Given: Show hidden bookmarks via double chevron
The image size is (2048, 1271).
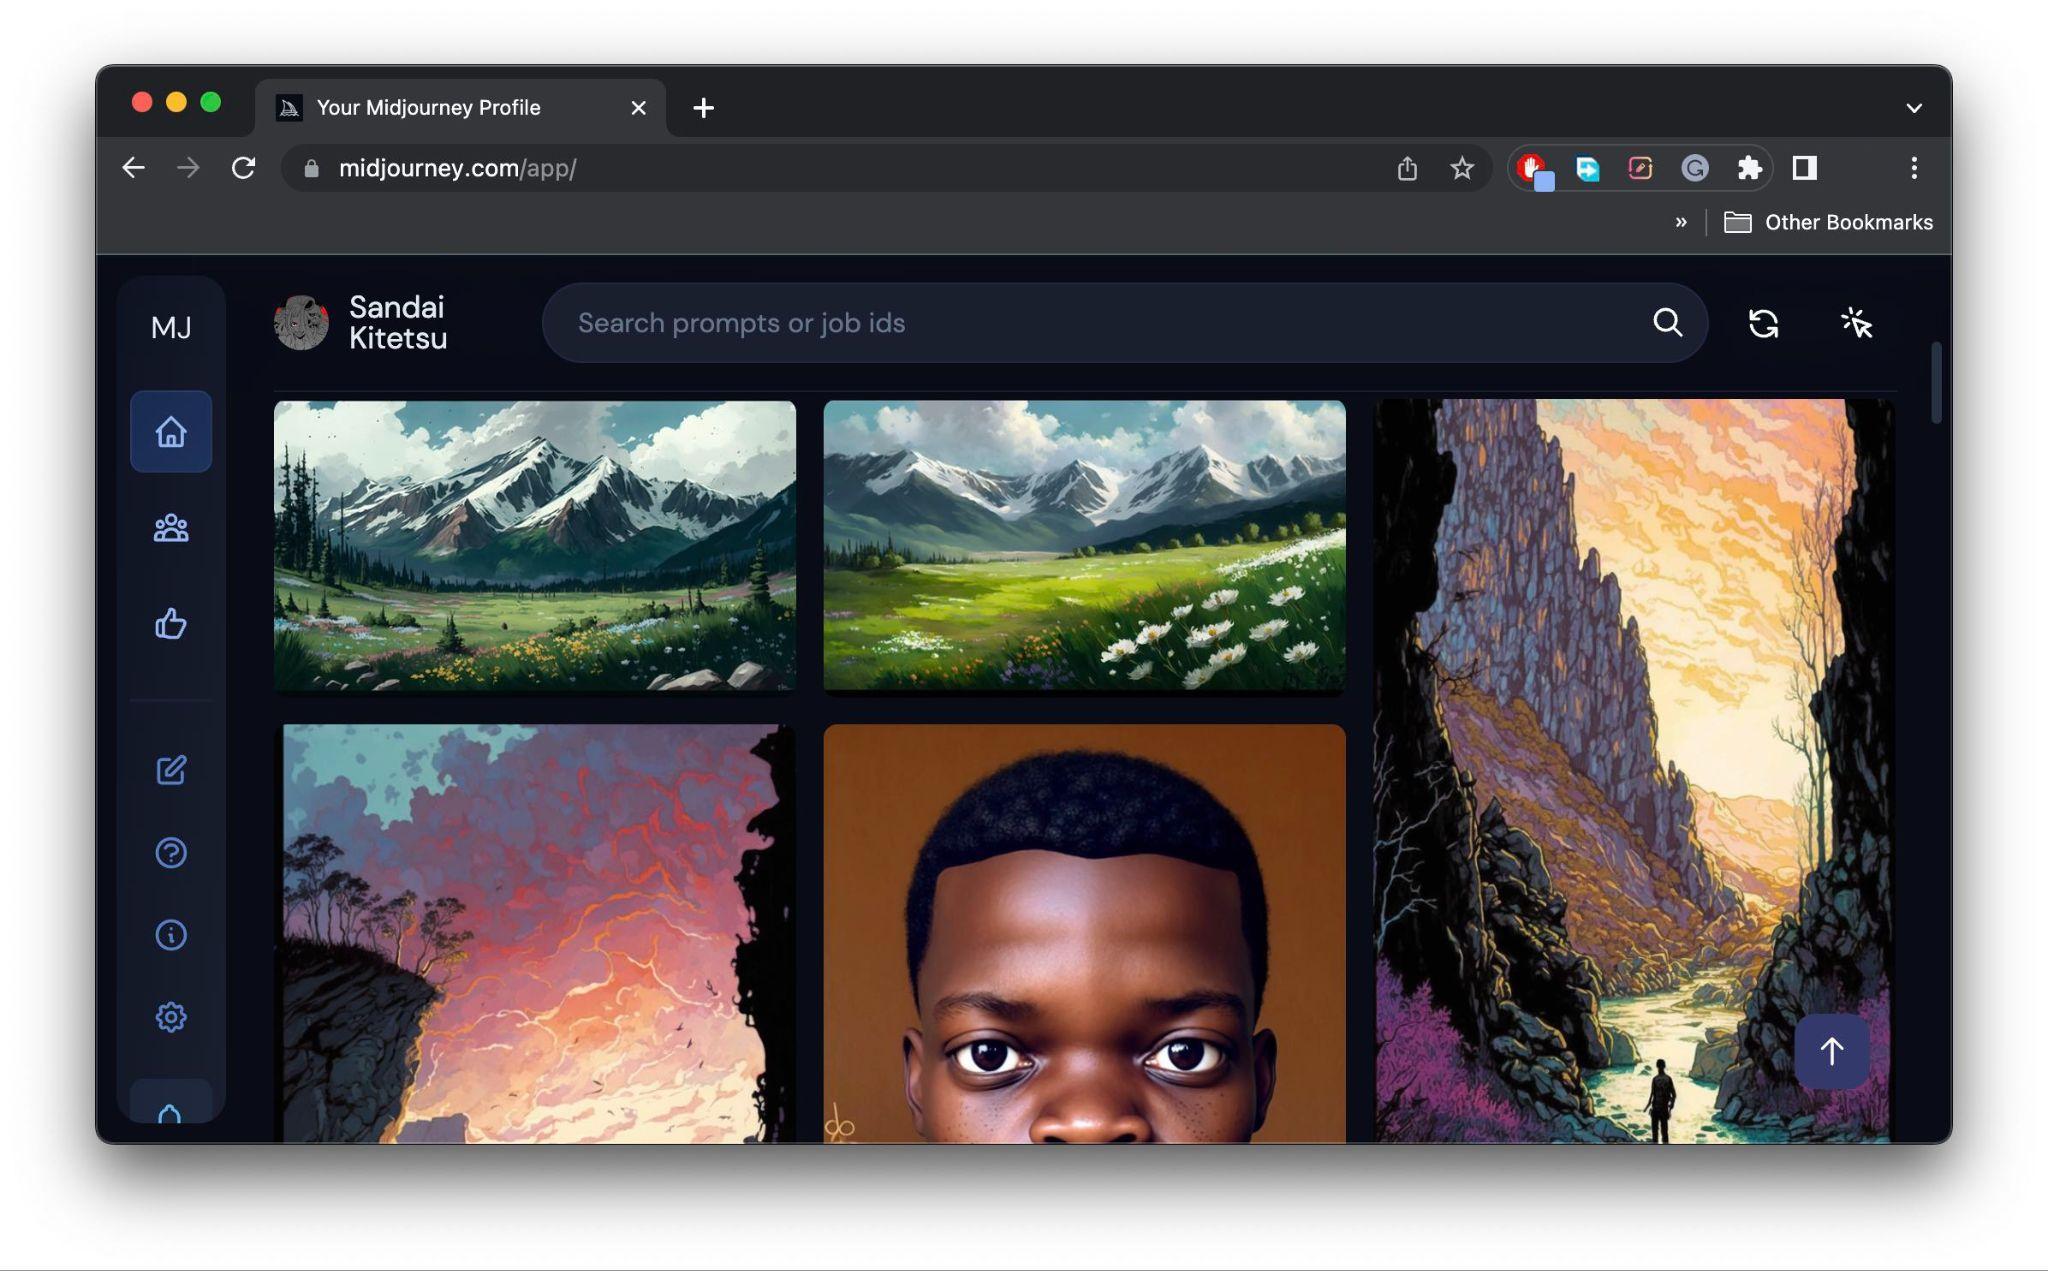Looking at the screenshot, I should pos(1681,222).
